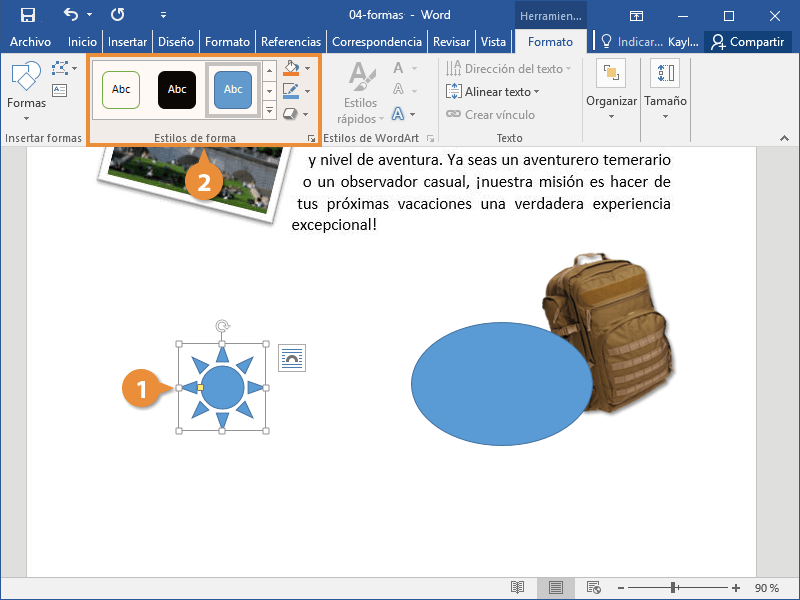Click the Indicar lightbulb search box

click(632, 42)
